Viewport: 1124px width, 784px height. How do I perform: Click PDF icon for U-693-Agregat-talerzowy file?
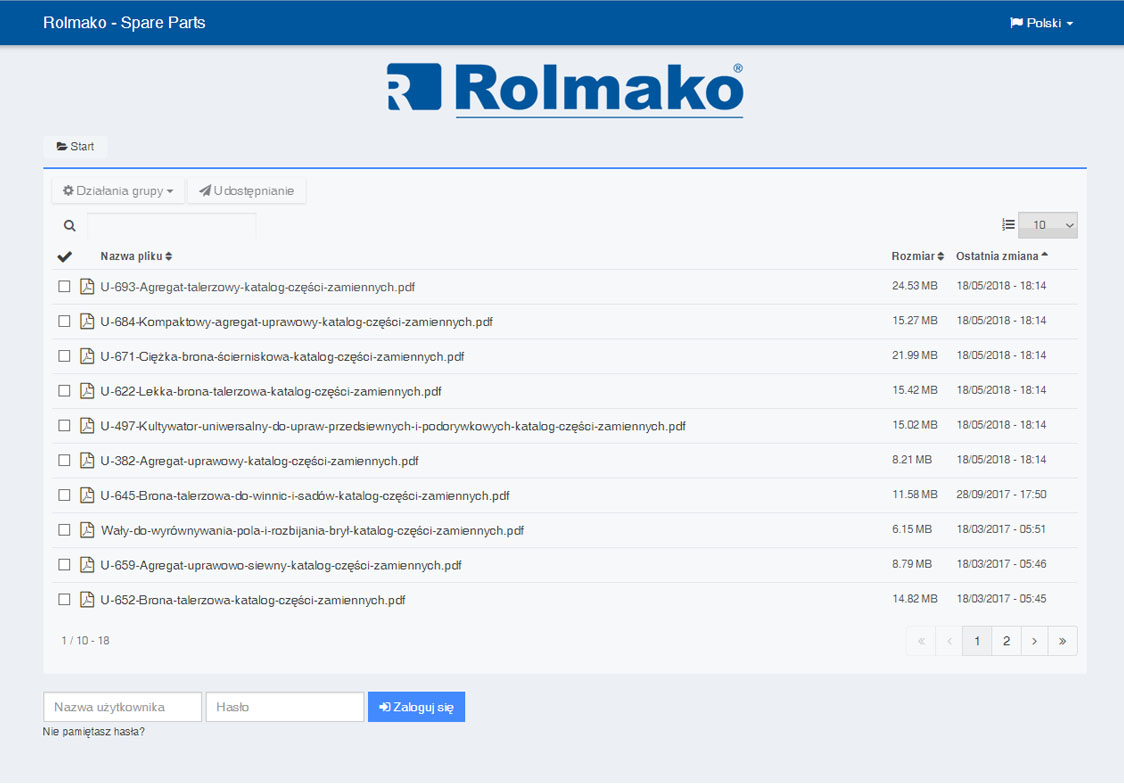tap(87, 287)
